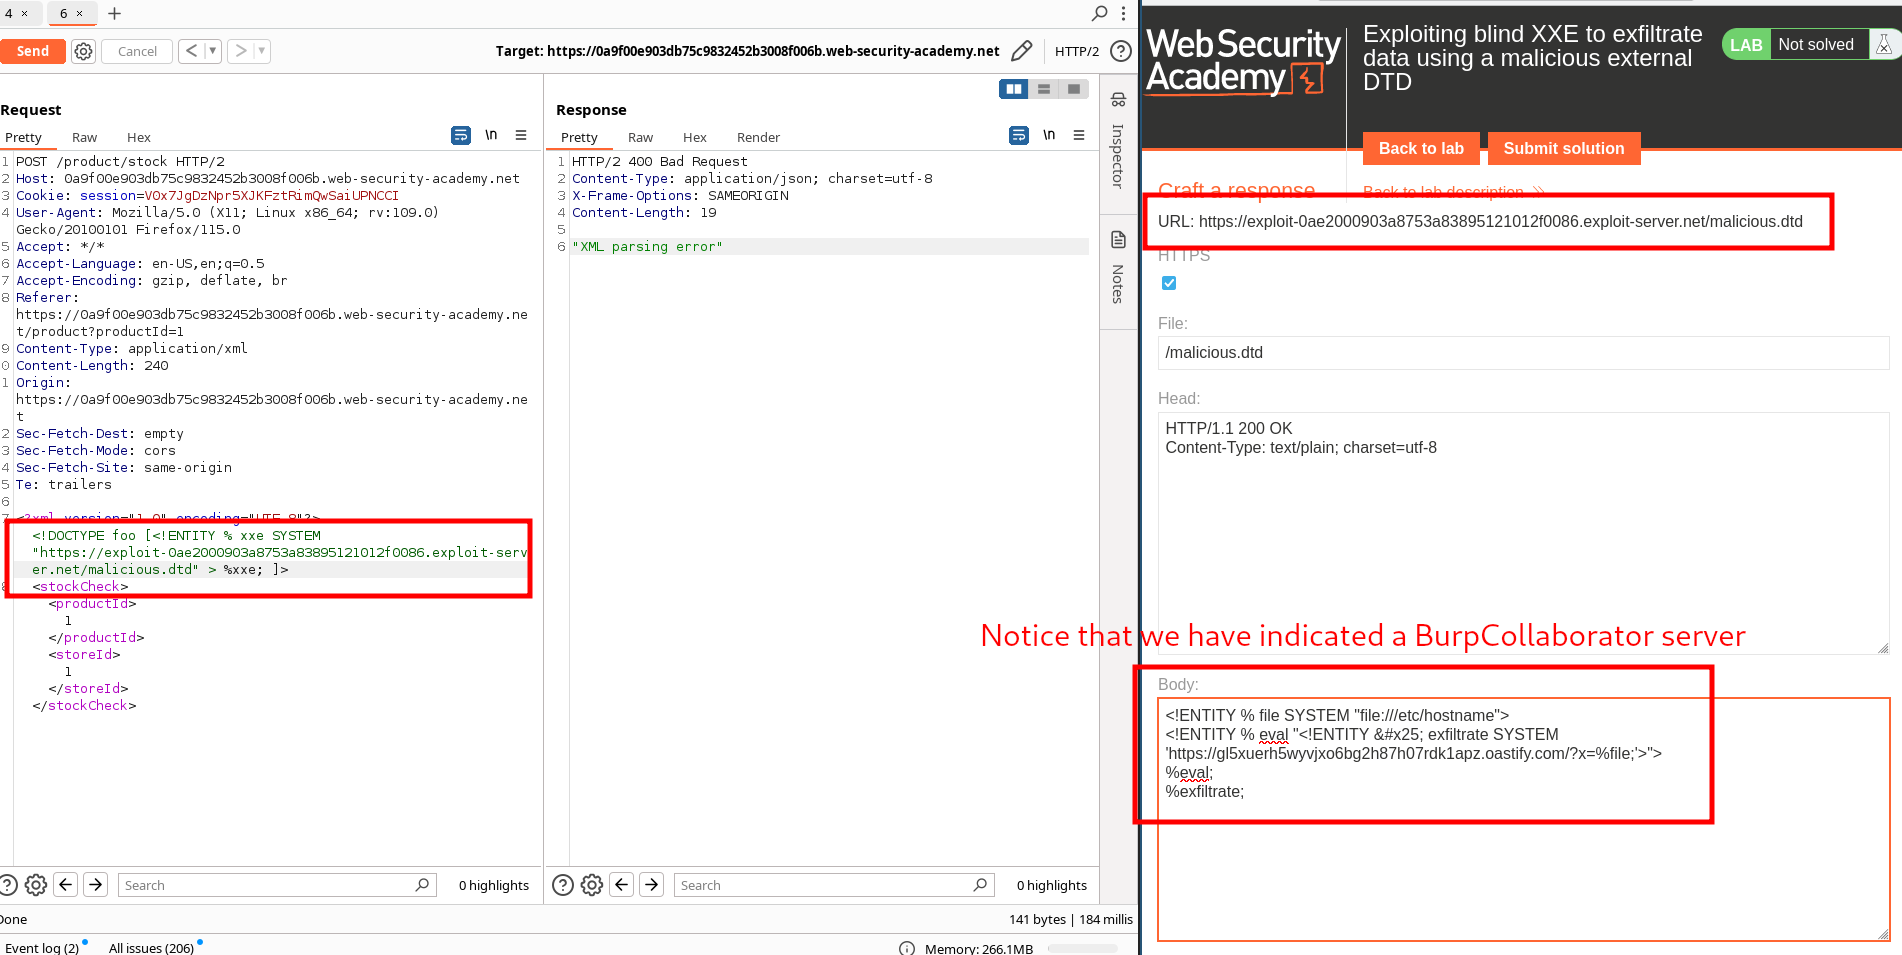The width and height of the screenshot is (1902, 955).
Task: Select the HTTP/2 protocol toggle
Action: [1076, 51]
